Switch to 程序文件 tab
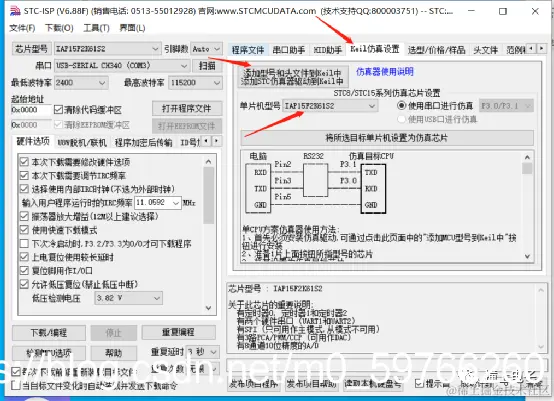Image resolution: width=554 pixels, height=401 pixels. [248, 50]
